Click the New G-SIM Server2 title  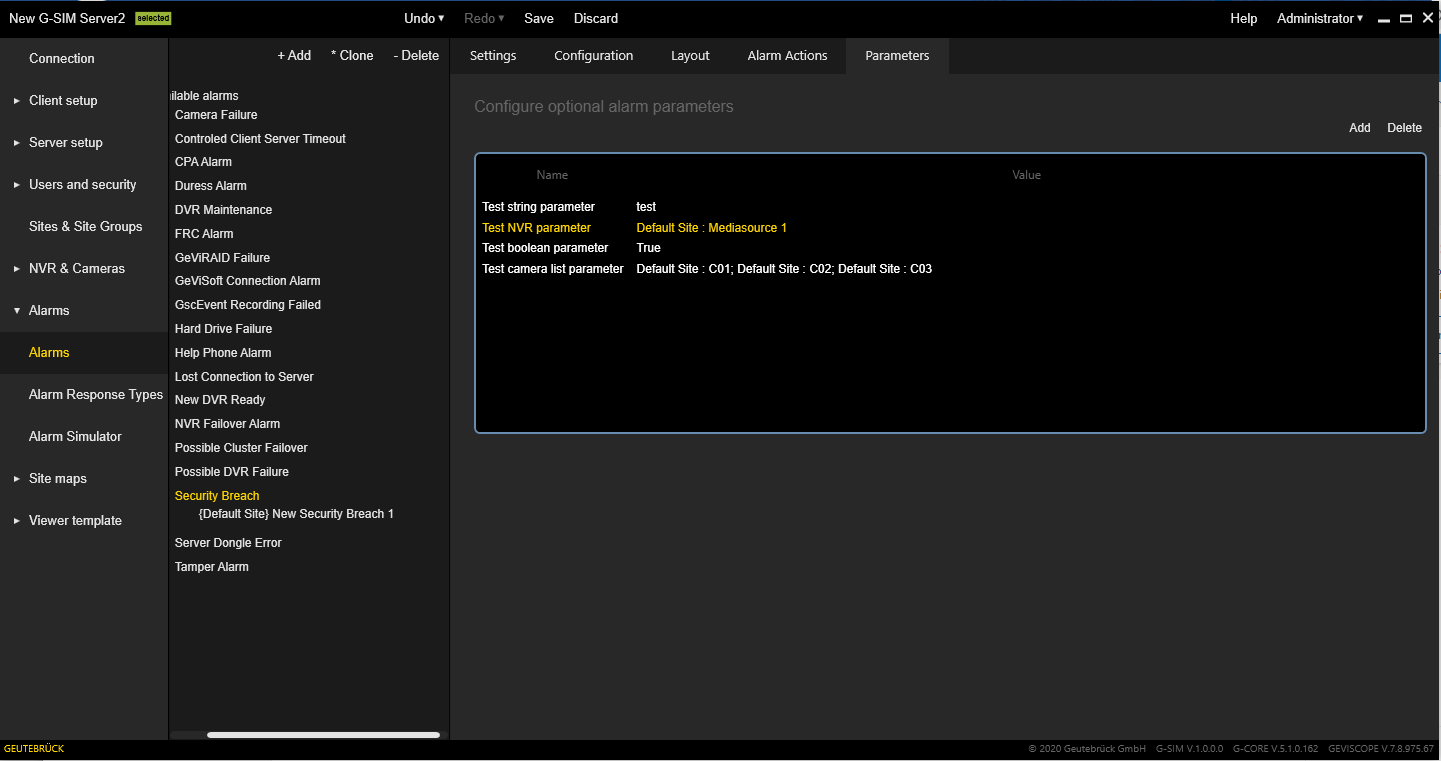coord(67,18)
